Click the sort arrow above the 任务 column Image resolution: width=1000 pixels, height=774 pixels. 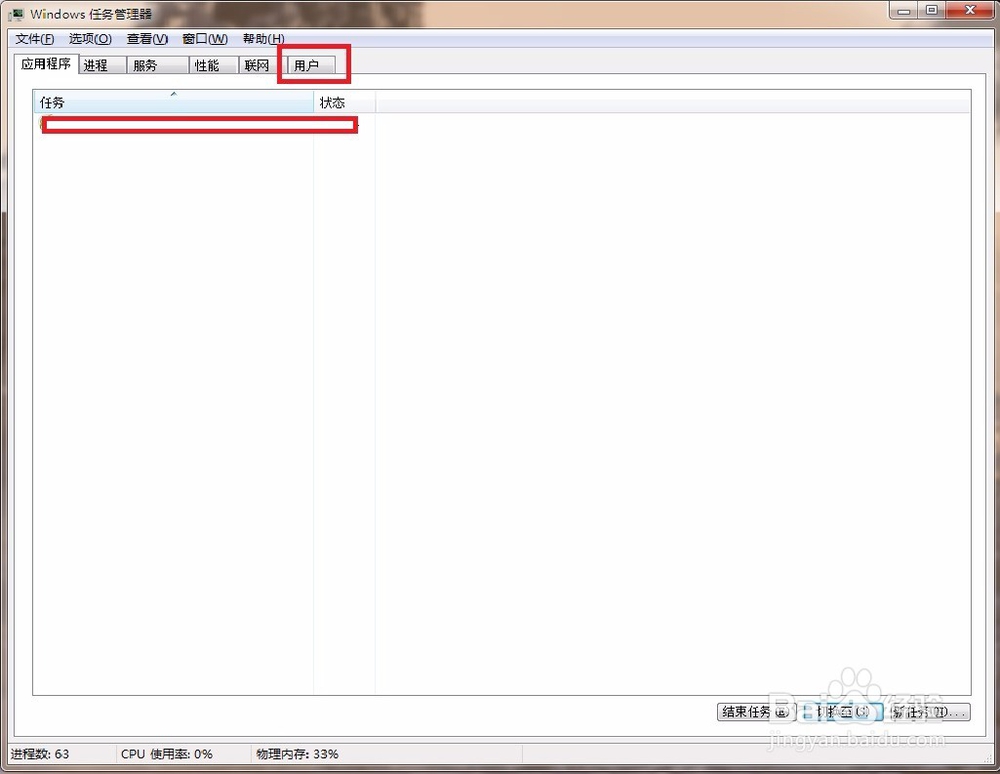point(174,96)
